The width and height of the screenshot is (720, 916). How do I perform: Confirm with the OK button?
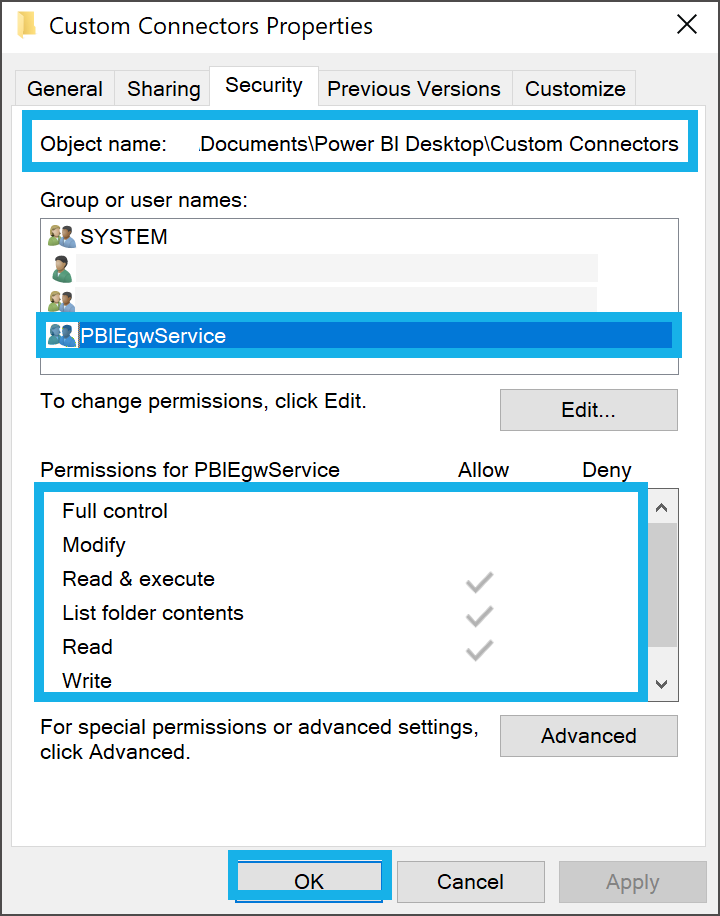(x=309, y=882)
